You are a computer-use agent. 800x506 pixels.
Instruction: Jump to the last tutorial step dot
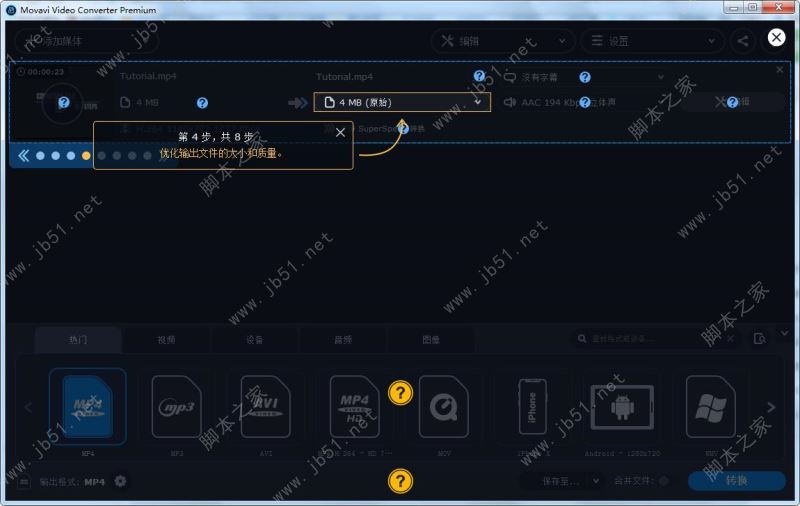click(x=147, y=156)
